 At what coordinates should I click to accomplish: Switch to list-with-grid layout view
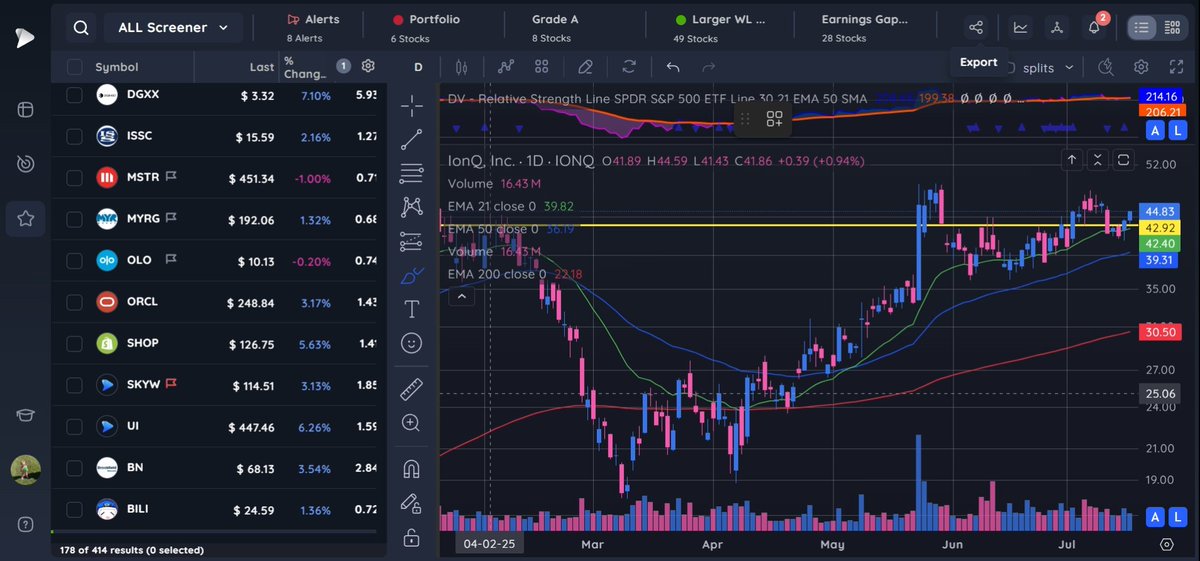pyautogui.click(x=1172, y=27)
